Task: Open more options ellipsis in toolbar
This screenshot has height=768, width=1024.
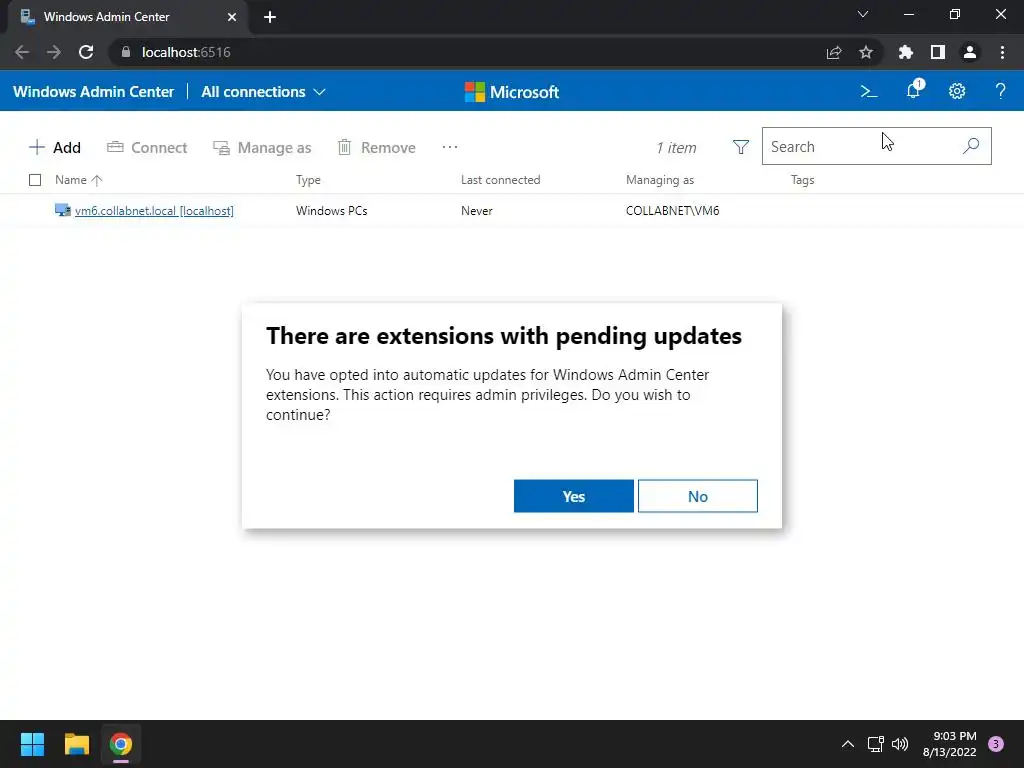Action: coord(450,148)
